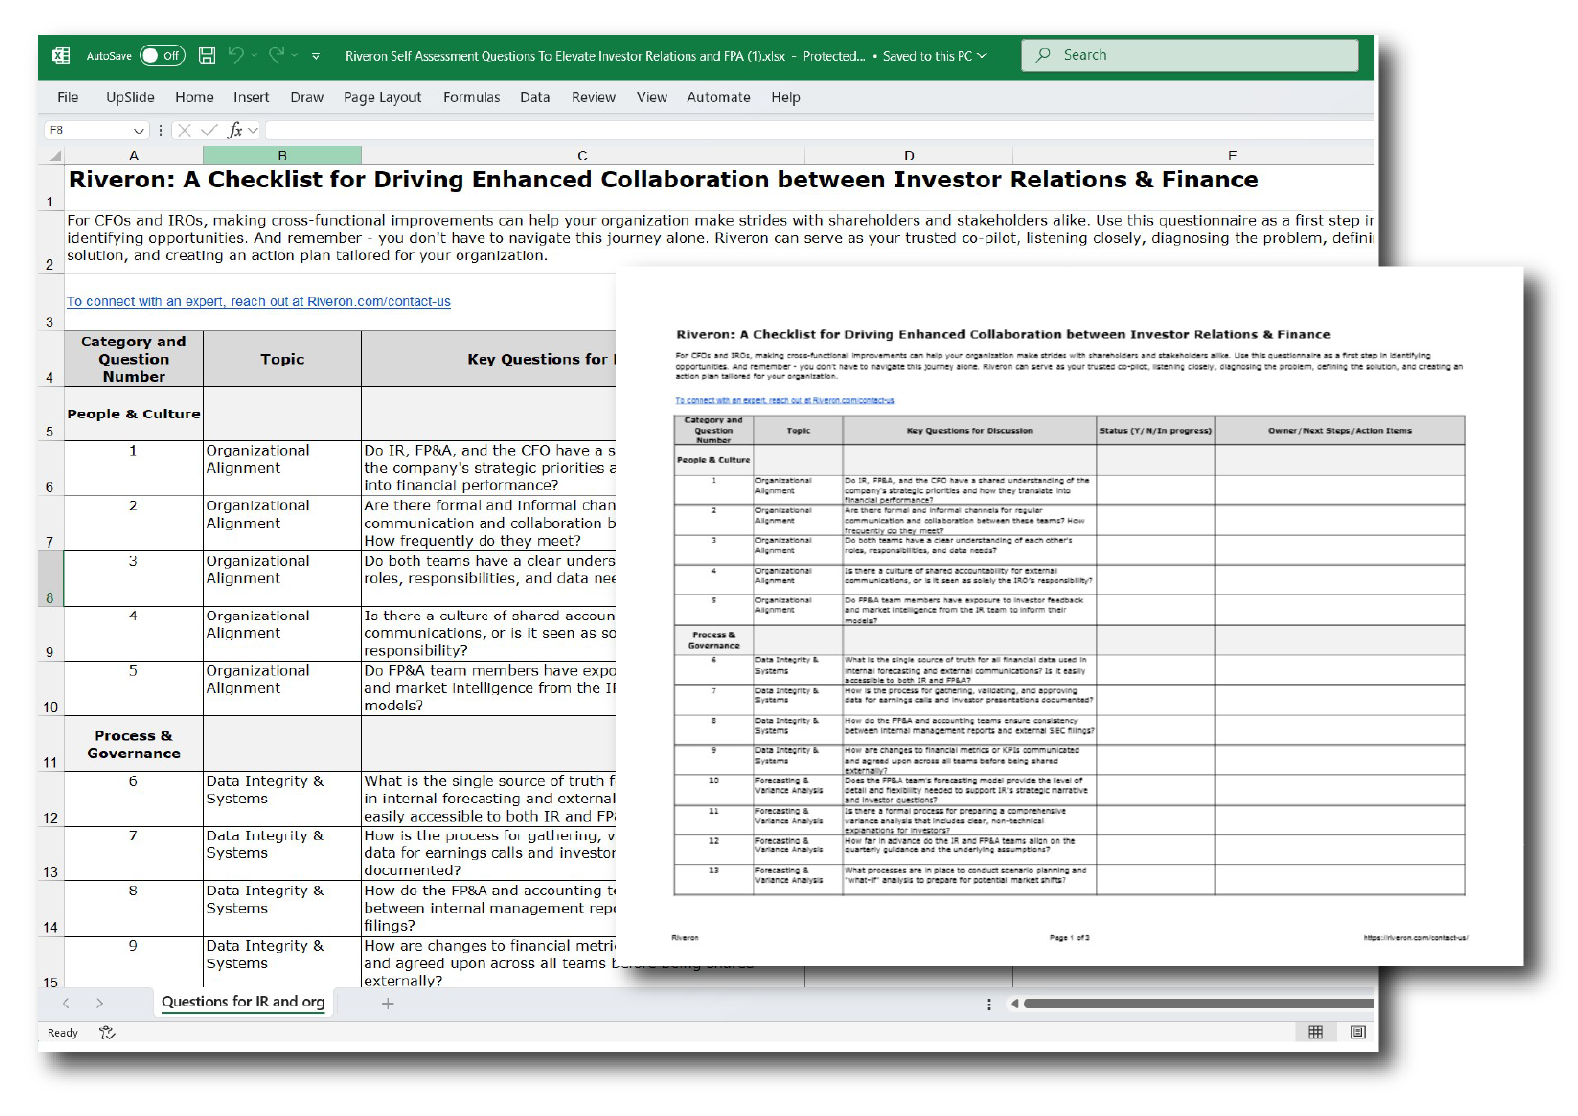
Task: Switch to Normal view icon
Action: pos(1315,1032)
